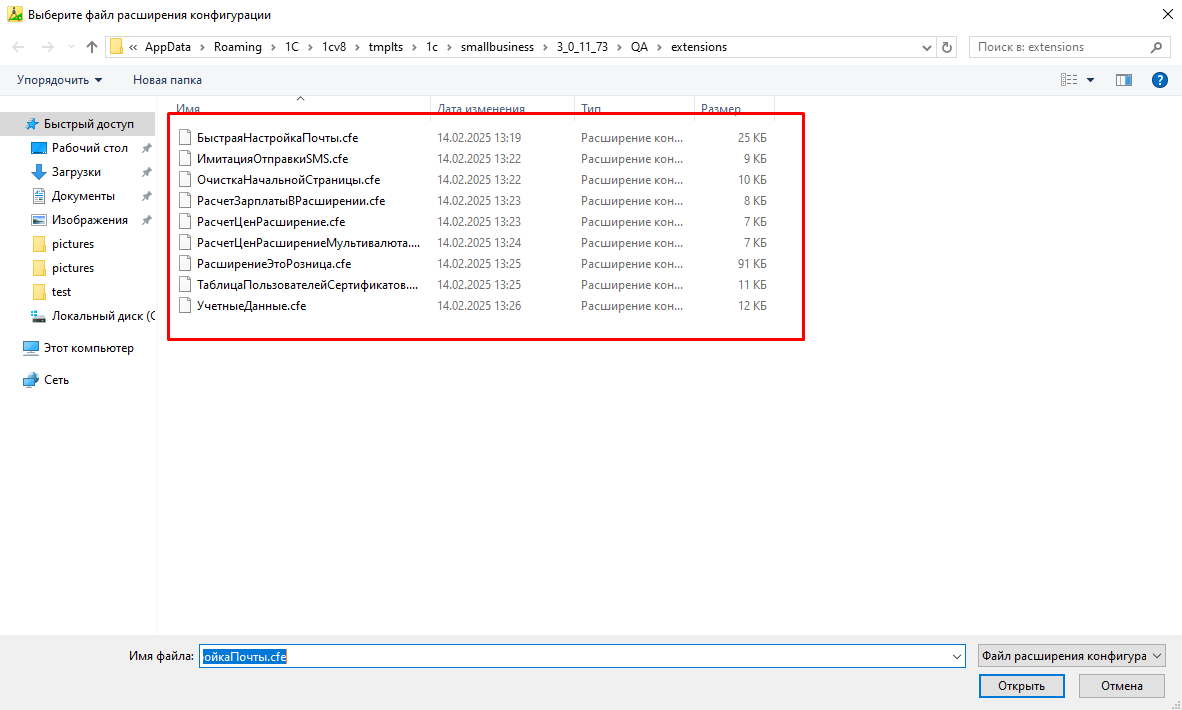Click the view mode icon

pos(1069,80)
